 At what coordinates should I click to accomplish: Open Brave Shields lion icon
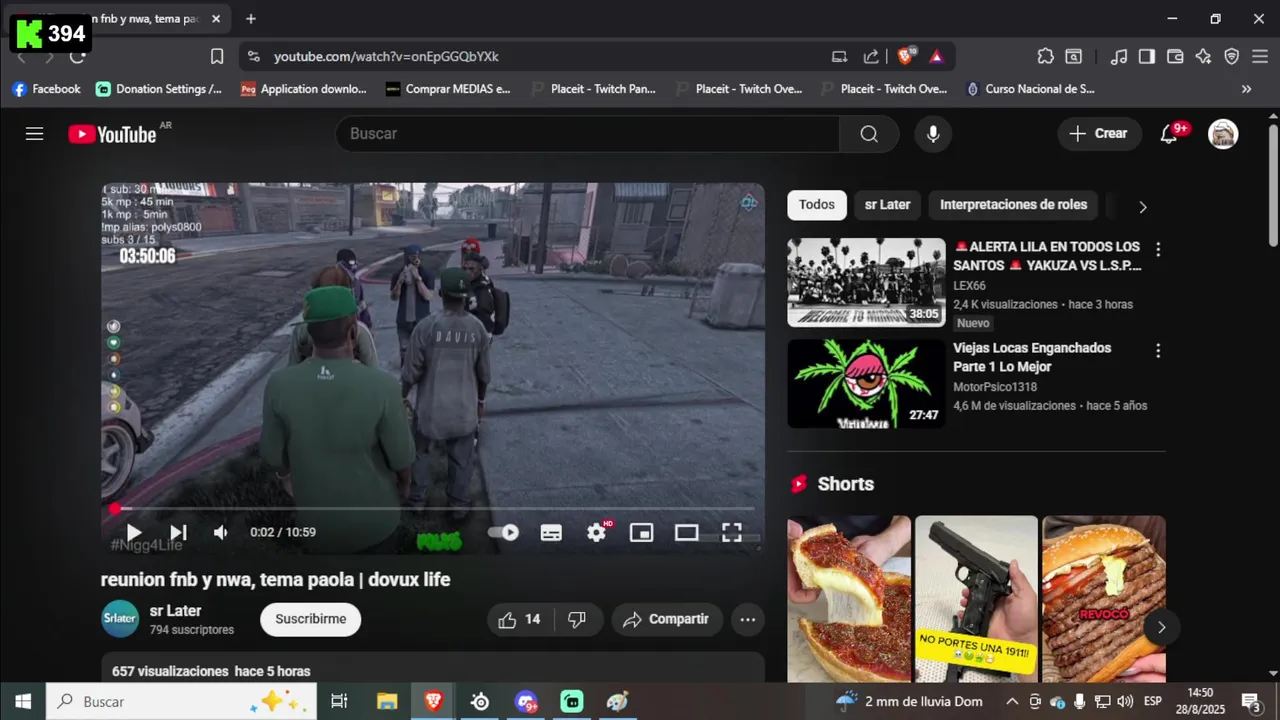tap(905, 57)
